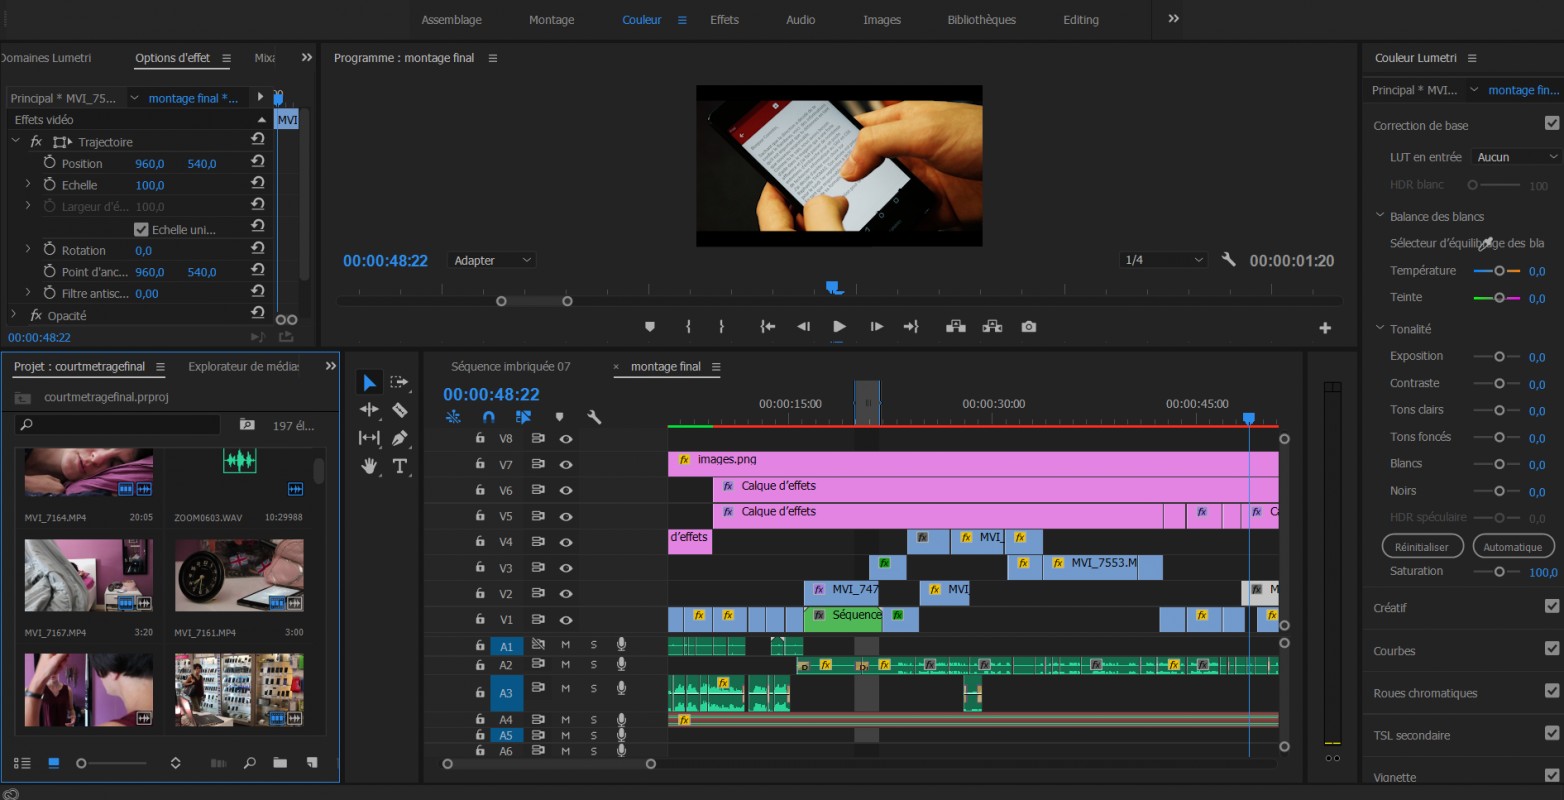The height and width of the screenshot is (800, 1564).
Task: Open the Créatif section
Action: pyautogui.click(x=1389, y=607)
